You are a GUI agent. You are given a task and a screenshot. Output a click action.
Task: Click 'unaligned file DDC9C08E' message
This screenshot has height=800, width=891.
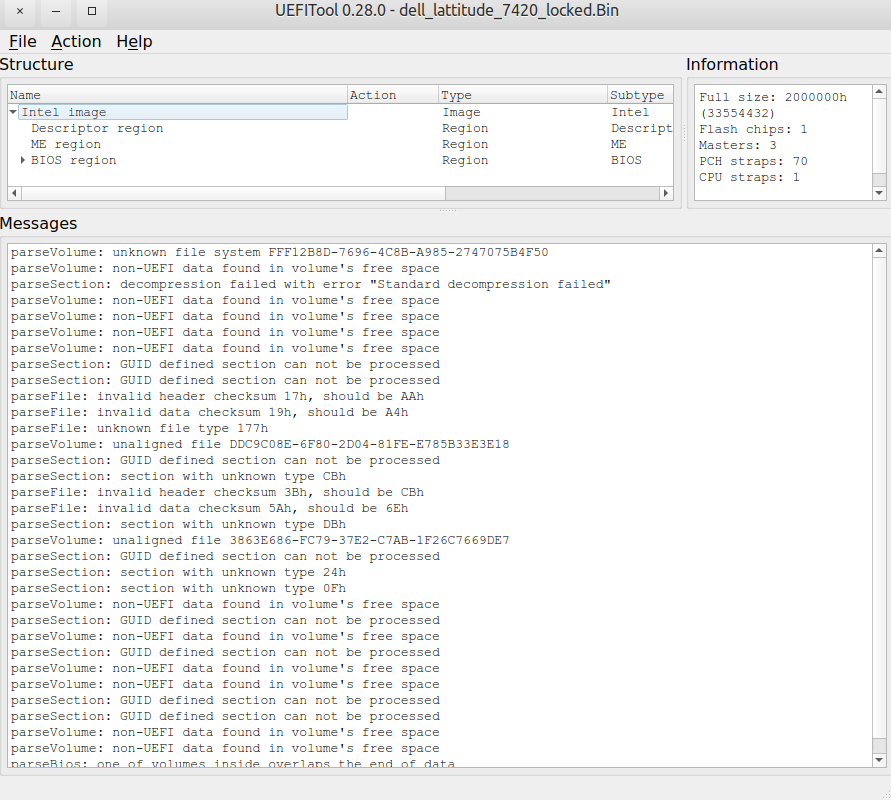tap(260, 444)
